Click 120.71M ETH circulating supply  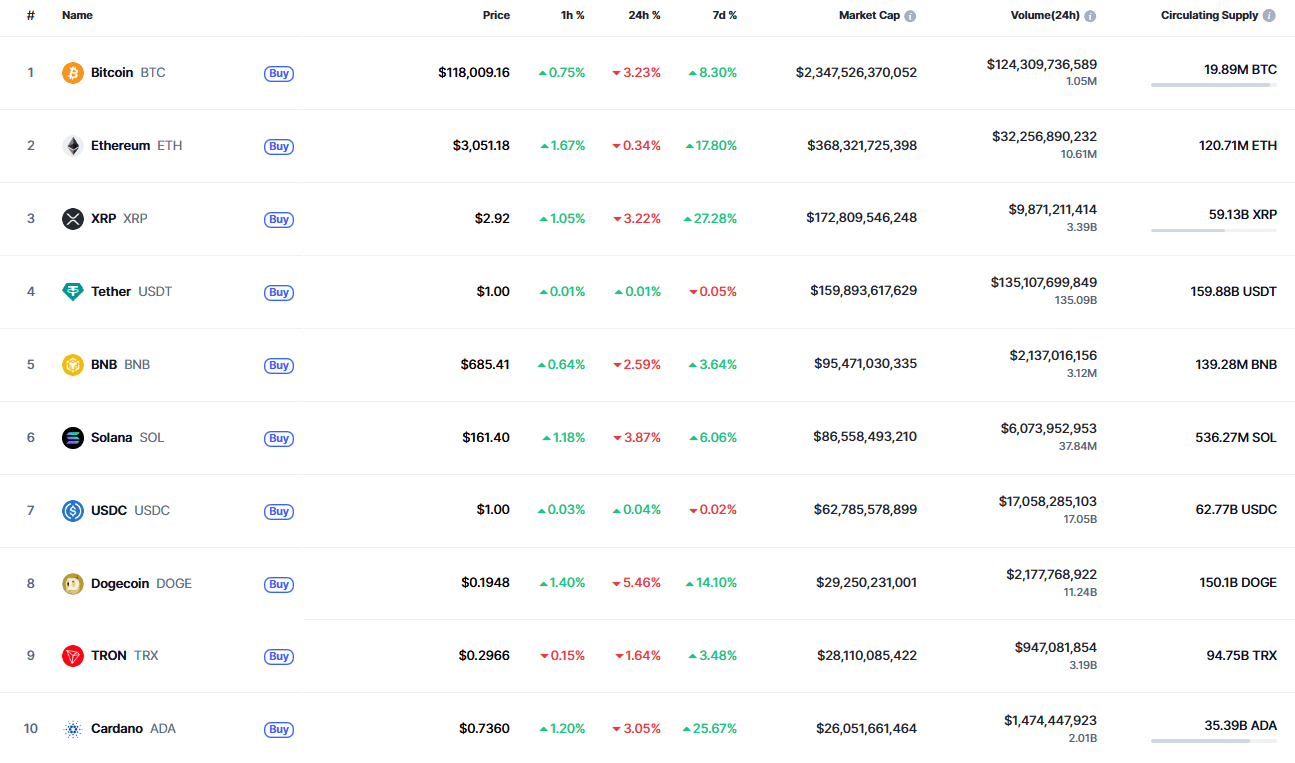pyautogui.click(x=1238, y=146)
